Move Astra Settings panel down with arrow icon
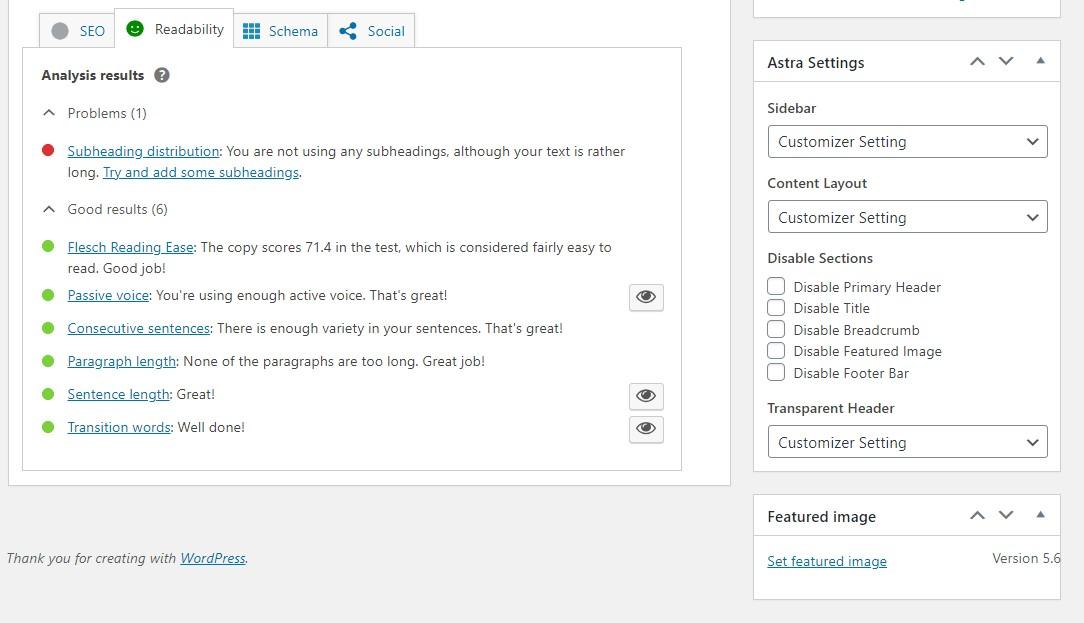The width and height of the screenshot is (1084, 623). coord(1006,61)
